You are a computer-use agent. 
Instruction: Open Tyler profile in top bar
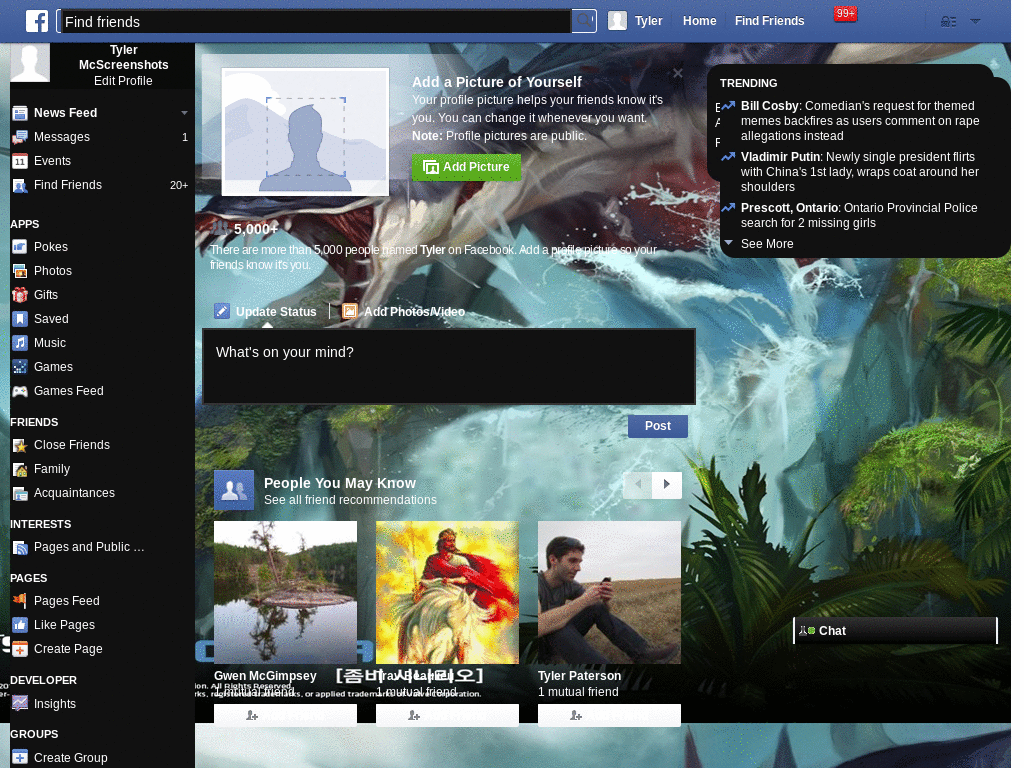point(635,21)
